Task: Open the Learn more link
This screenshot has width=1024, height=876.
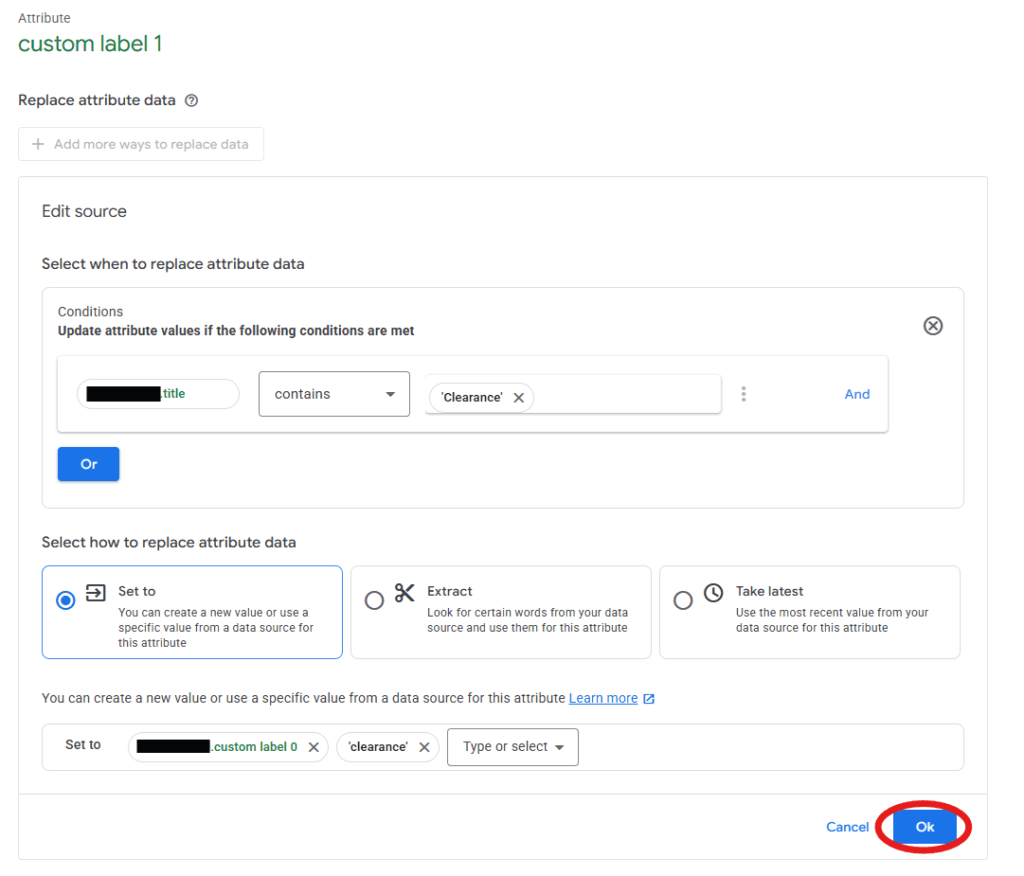Action: point(603,698)
